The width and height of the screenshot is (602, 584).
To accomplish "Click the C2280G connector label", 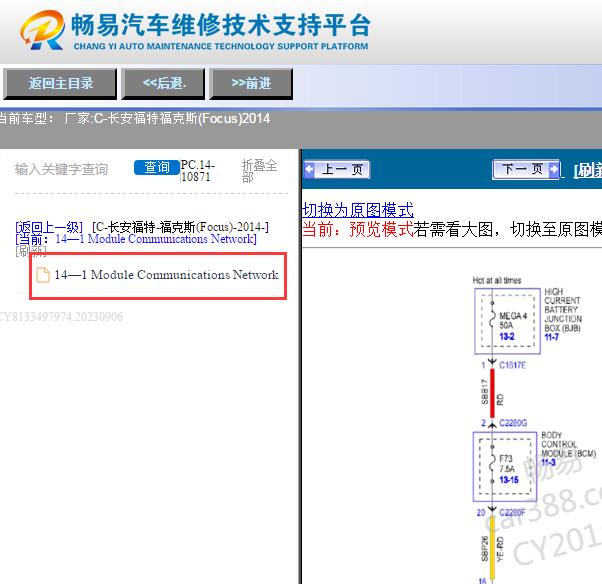I will point(513,423).
